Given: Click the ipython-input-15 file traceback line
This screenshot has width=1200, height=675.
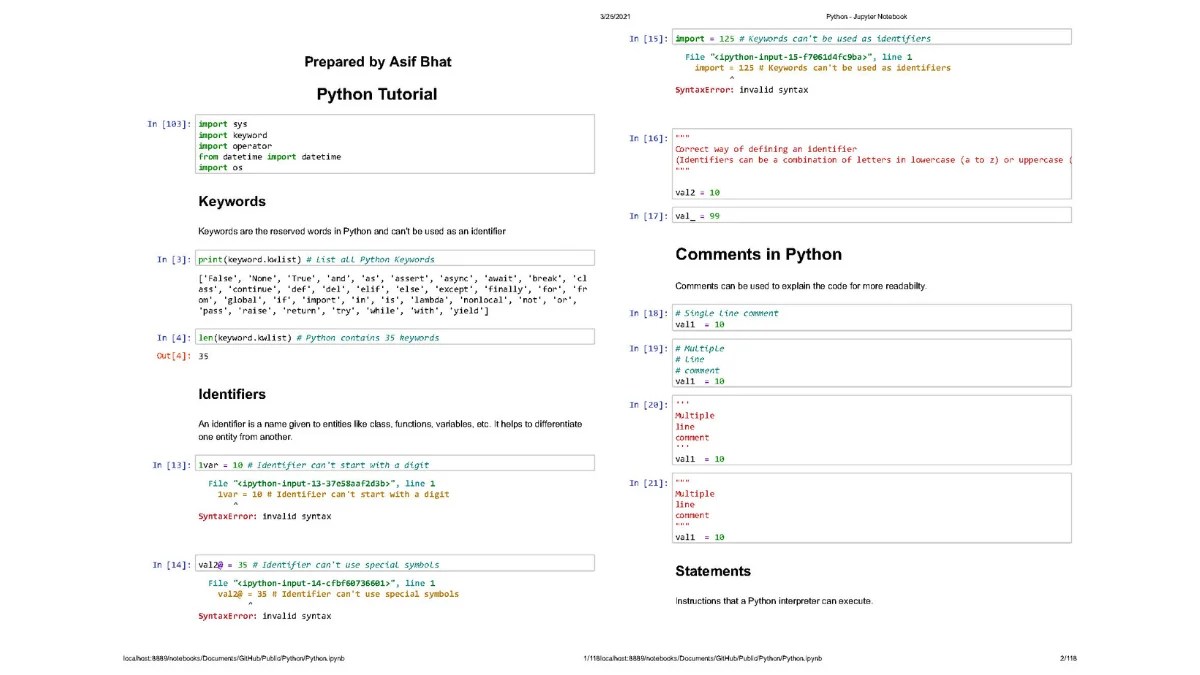Looking at the screenshot, I should coord(798,57).
